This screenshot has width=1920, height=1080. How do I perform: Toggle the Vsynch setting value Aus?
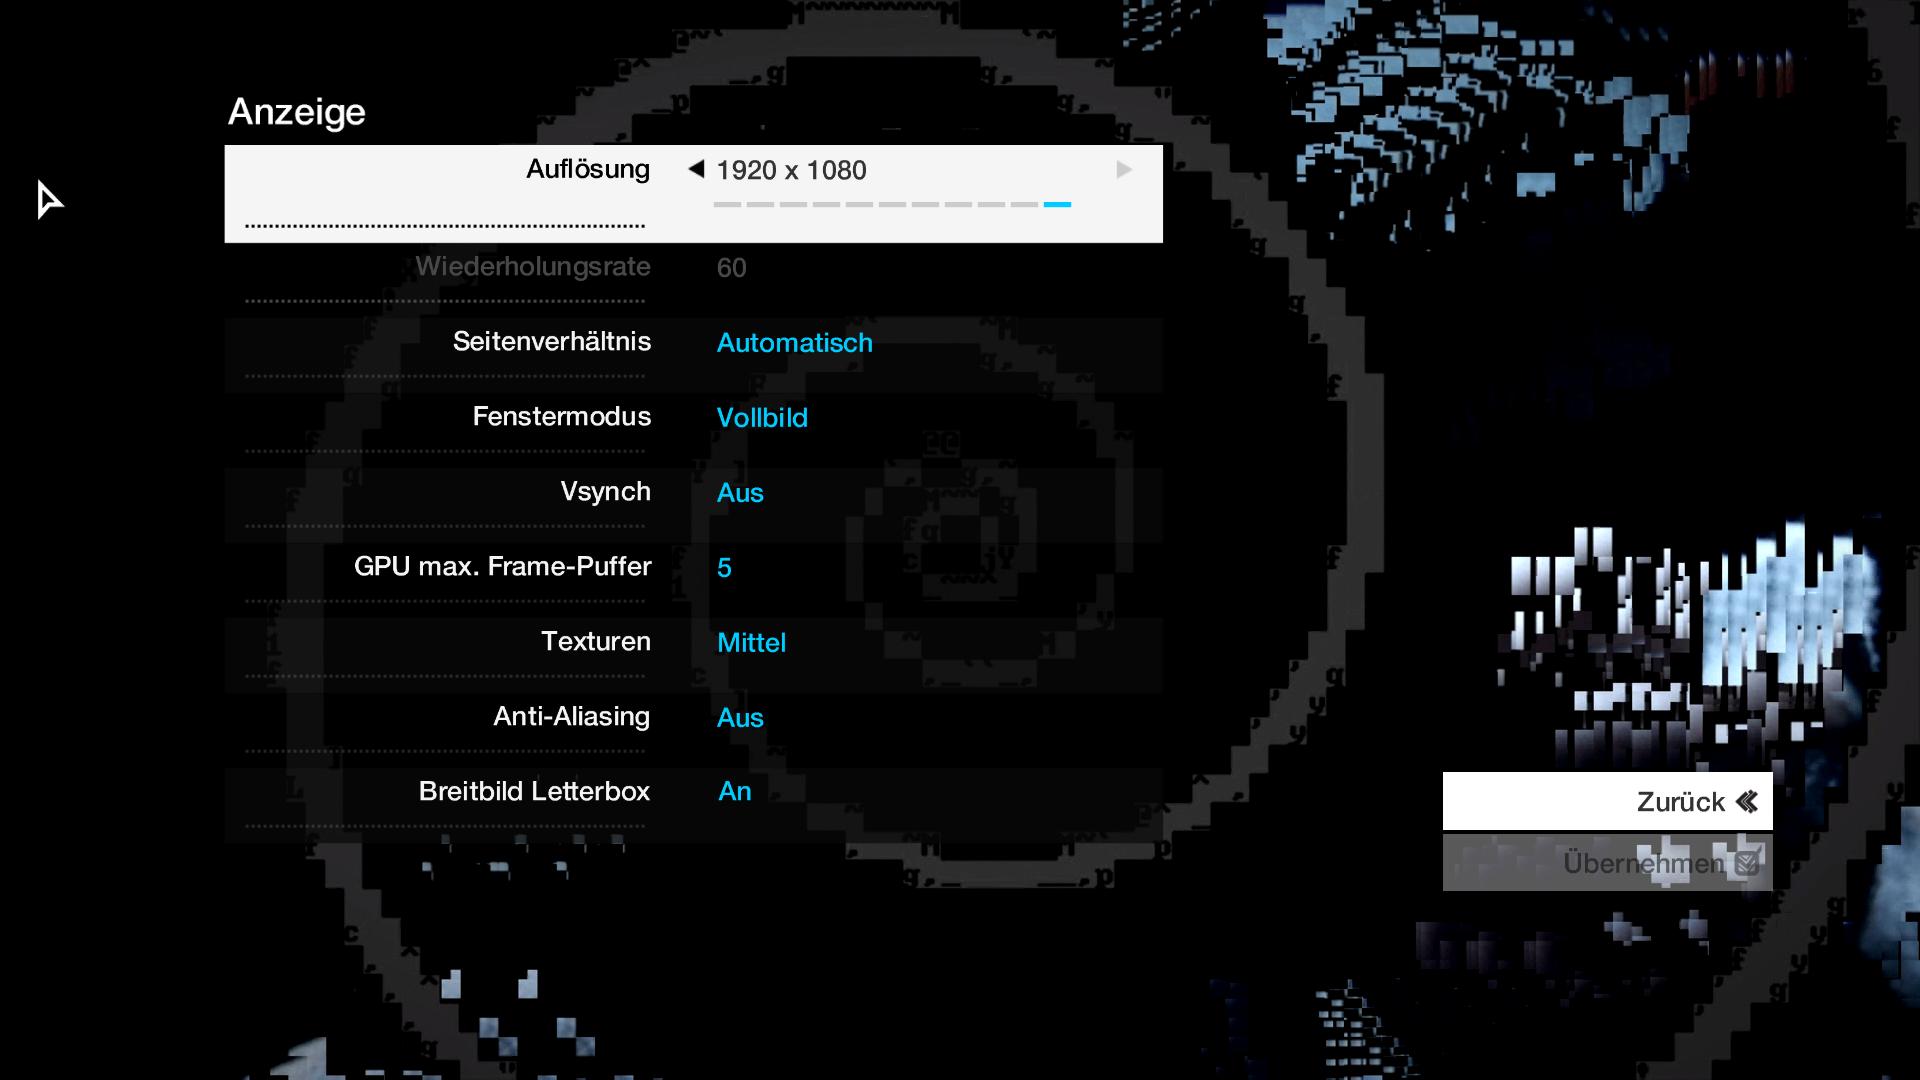point(740,493)
